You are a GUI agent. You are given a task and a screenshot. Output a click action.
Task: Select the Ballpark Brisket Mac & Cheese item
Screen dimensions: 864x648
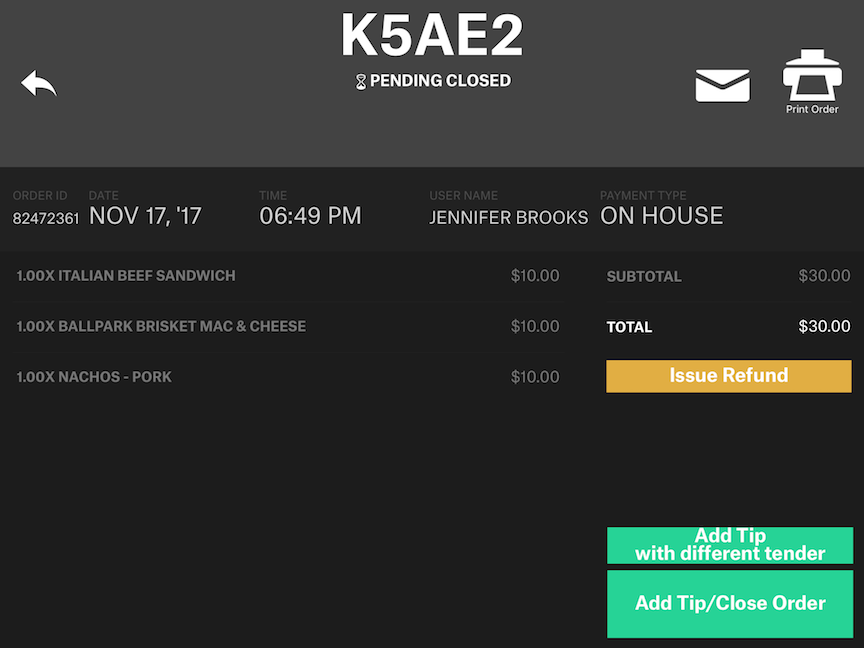161,326
